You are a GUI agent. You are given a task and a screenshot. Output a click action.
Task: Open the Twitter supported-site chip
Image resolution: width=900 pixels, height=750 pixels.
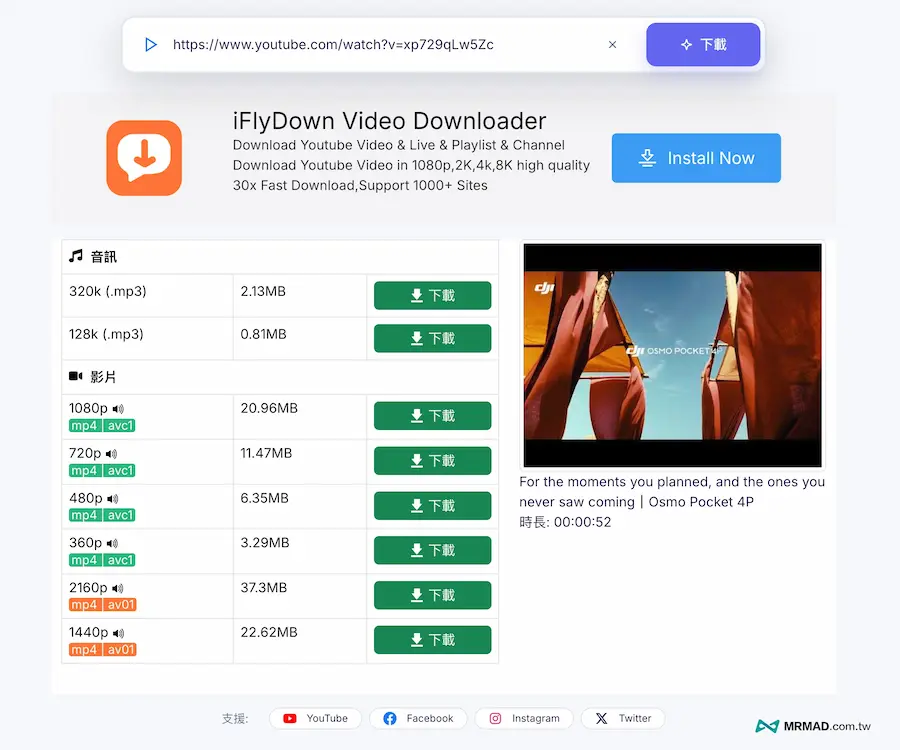(623, 718)
